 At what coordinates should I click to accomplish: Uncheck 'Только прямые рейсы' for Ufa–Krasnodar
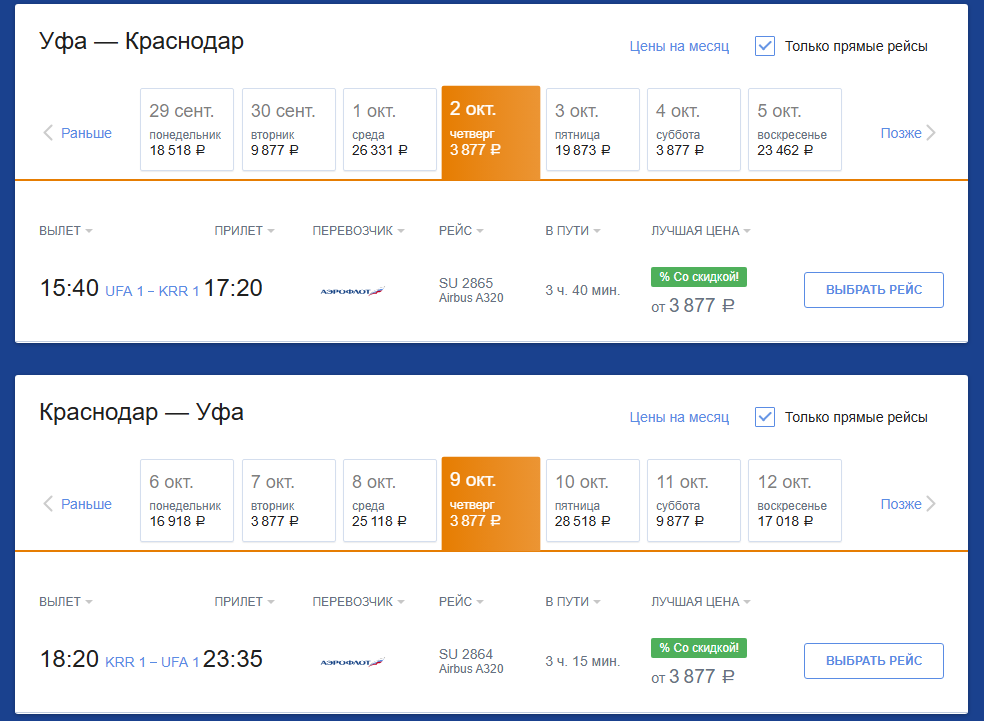[765, 46]
